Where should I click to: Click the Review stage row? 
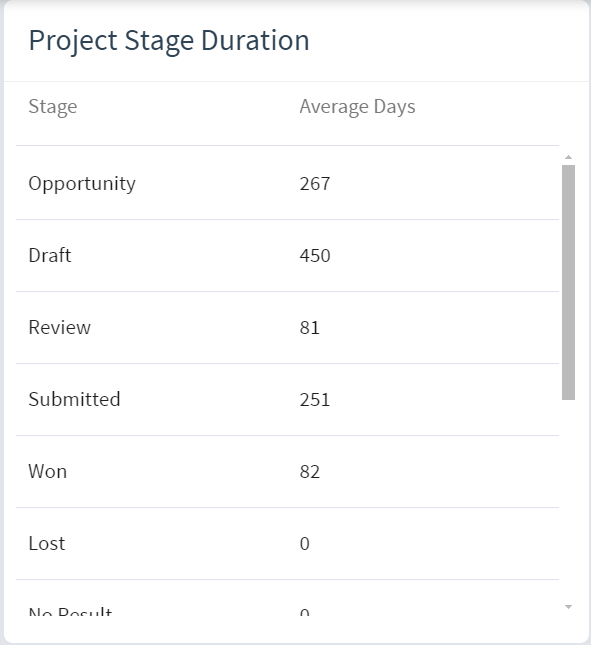pos(287,327)
